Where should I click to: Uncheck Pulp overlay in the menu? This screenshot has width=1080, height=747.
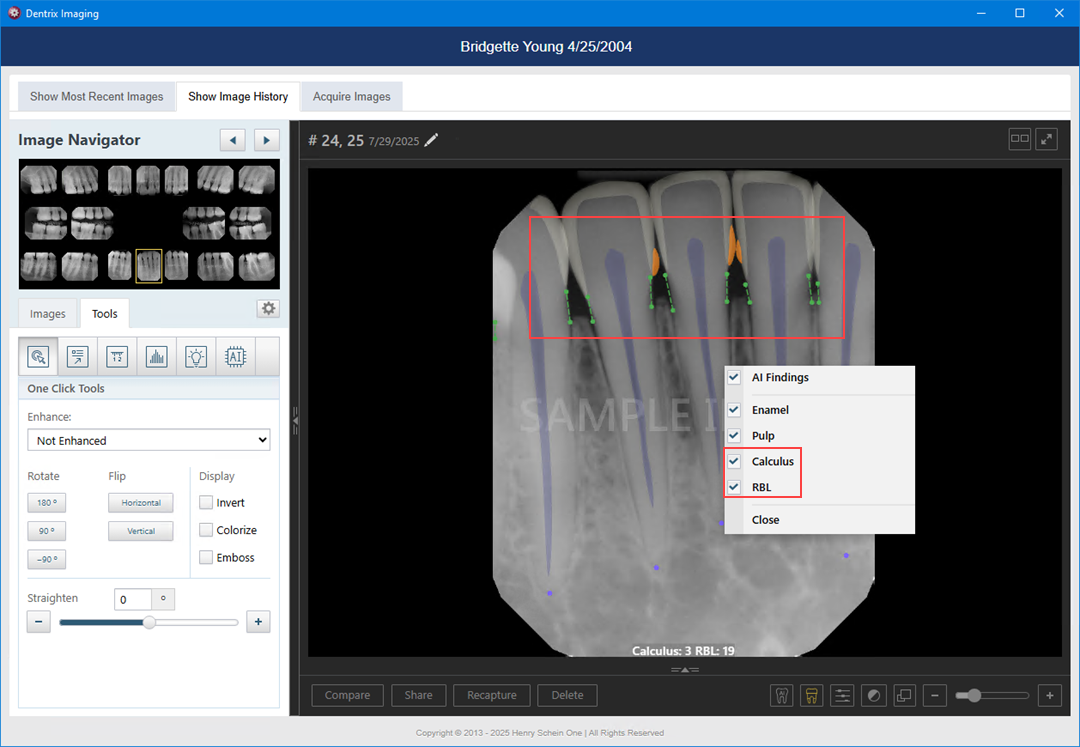click(x=734, y=436)
